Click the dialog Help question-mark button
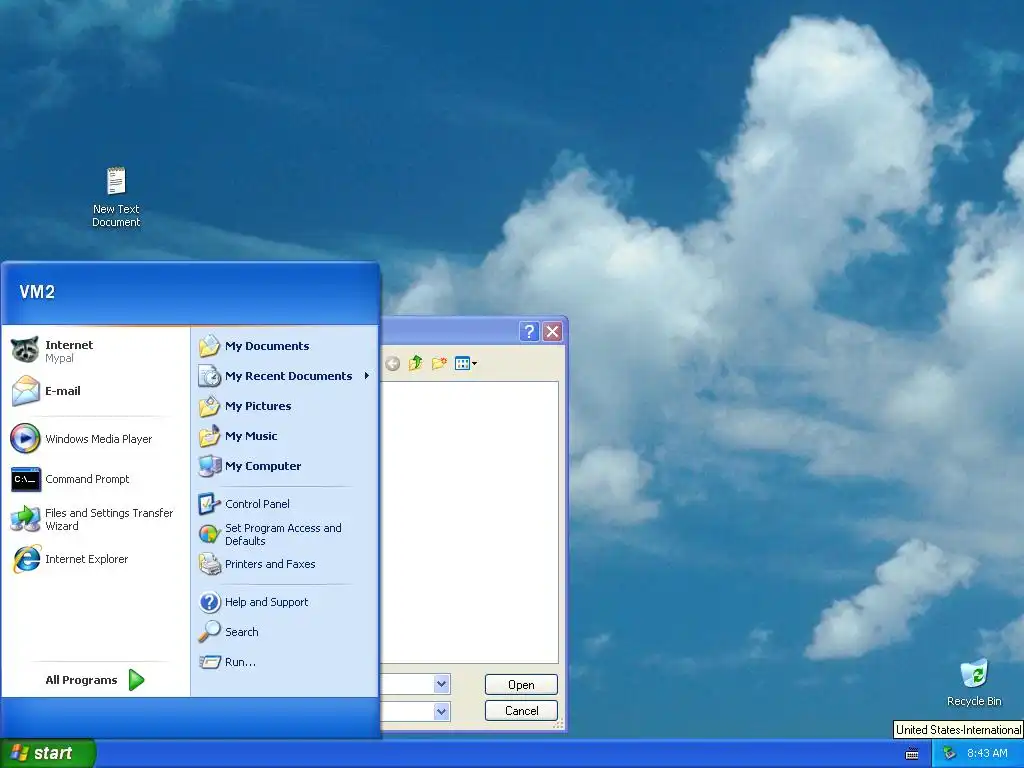Image resolution: width=1024 pixels, height=768 pixels. 529,332
